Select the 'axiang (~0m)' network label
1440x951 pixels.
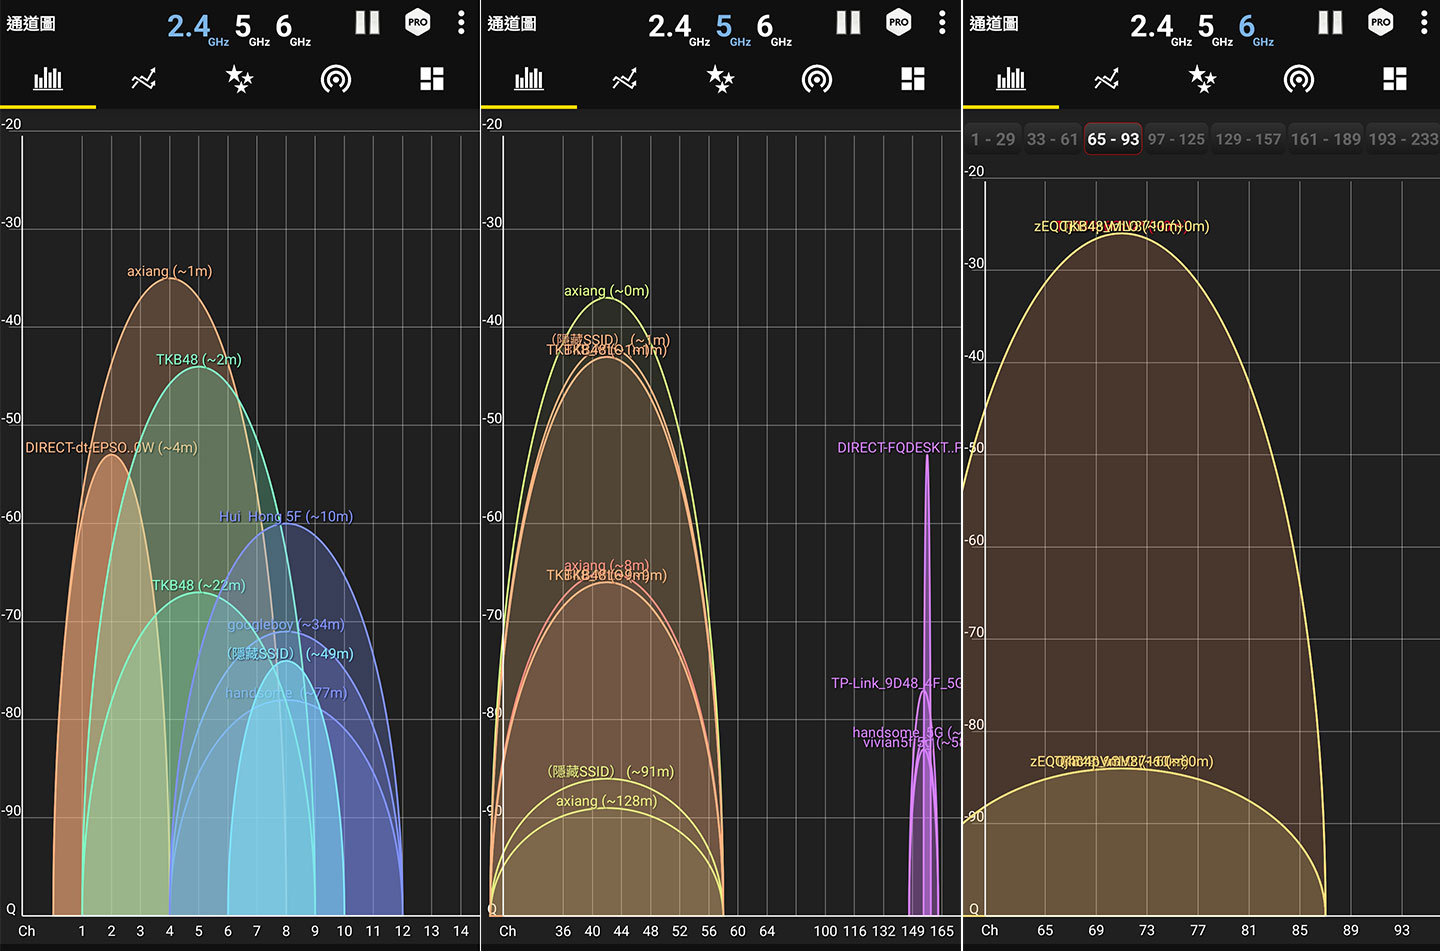606,291
